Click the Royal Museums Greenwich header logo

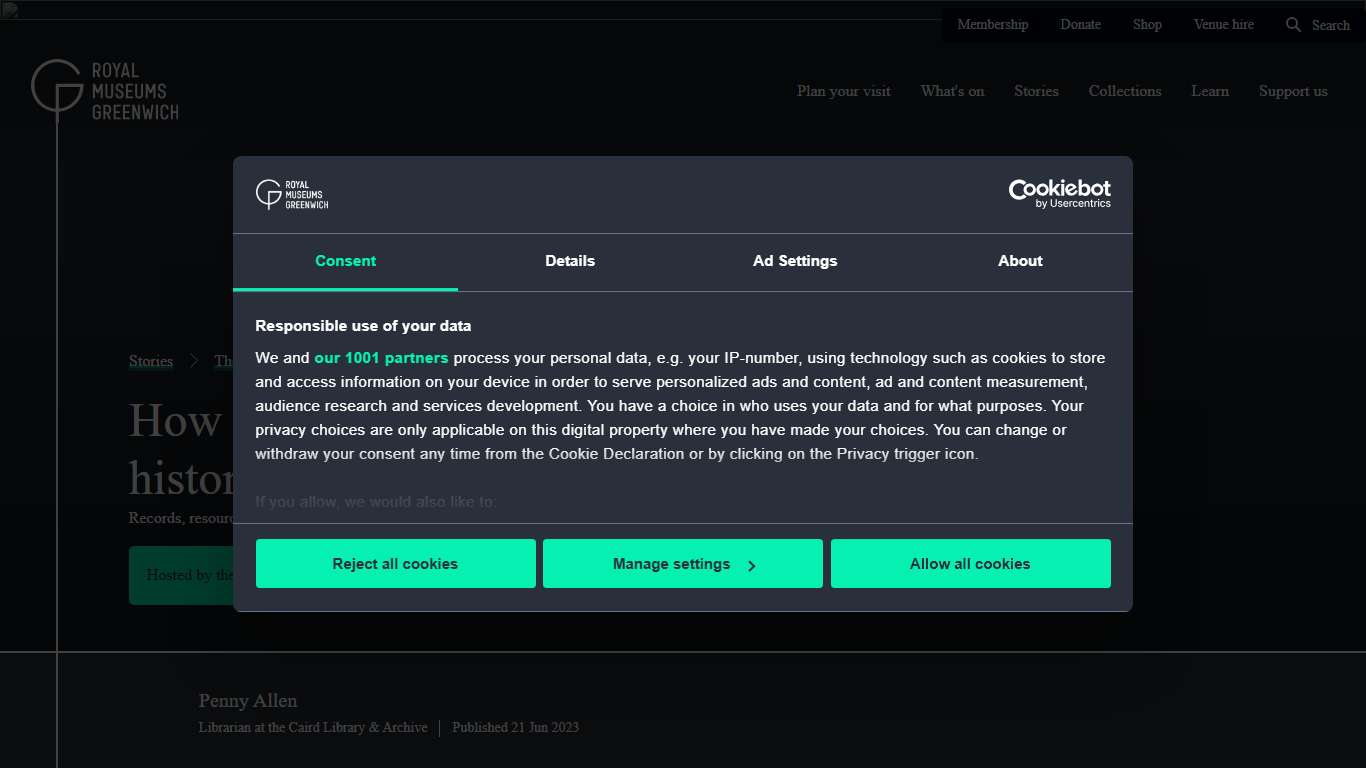coord(105,90)
